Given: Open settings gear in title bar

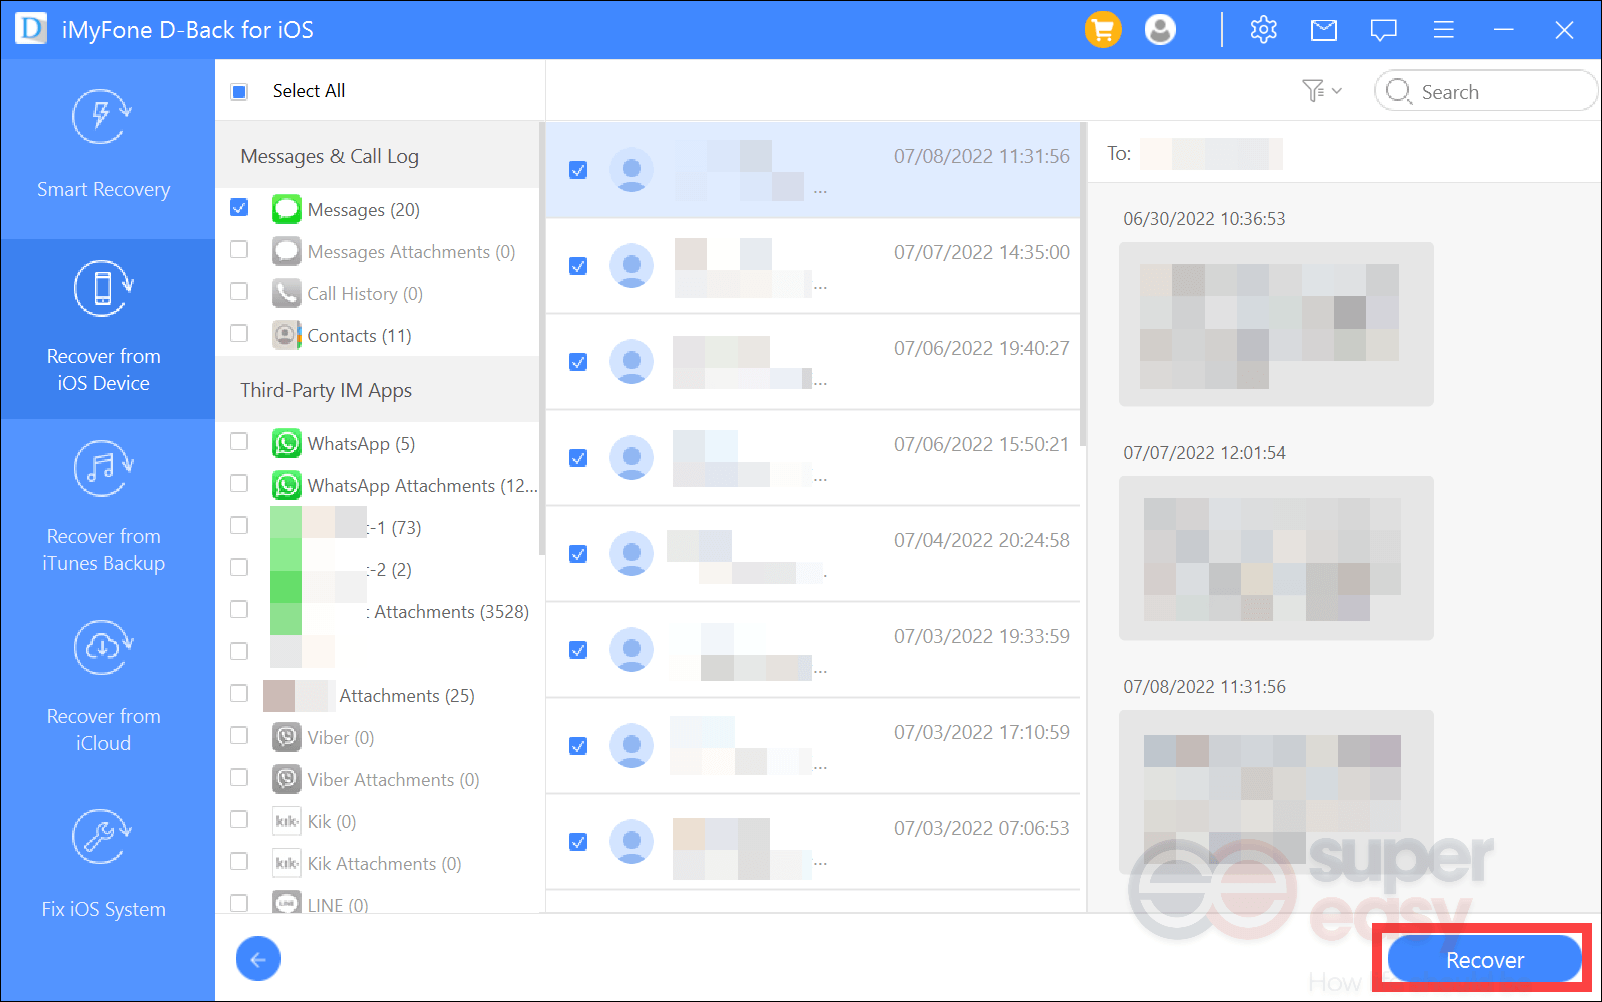Looking at the screenshot, I should point(1263,30).
